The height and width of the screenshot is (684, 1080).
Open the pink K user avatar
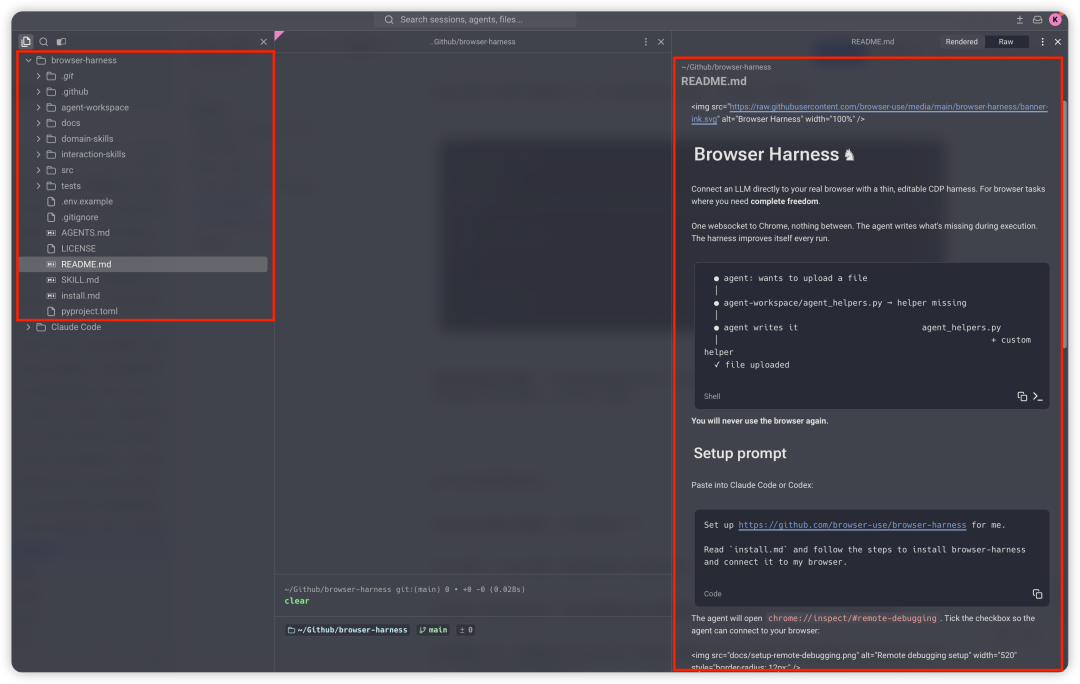pyautogui.click(x=1055, y=19)
